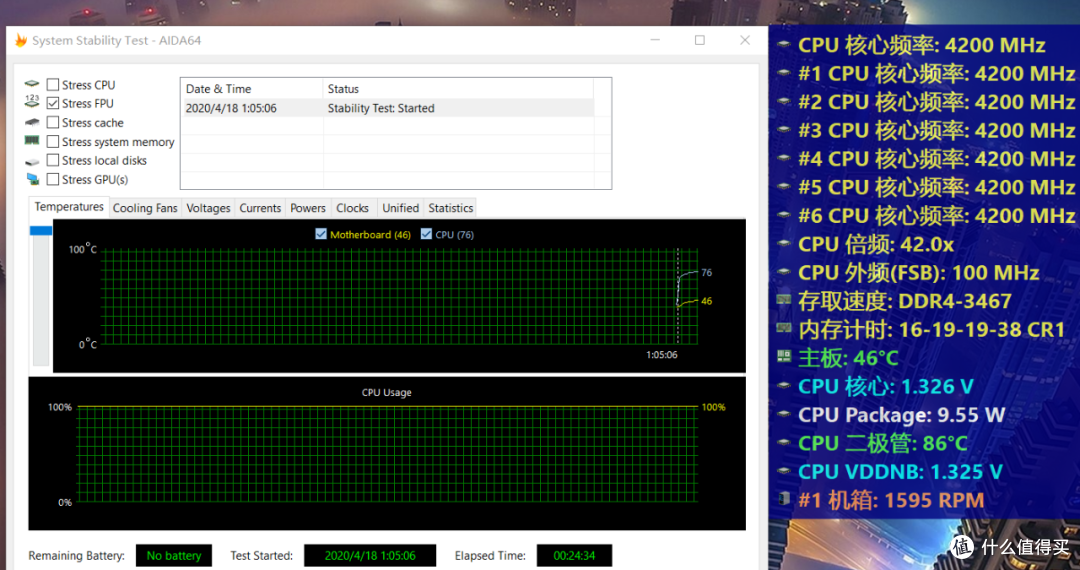Click the #4 CPU 核心频率 4200 MHz reading

(937, 158)
